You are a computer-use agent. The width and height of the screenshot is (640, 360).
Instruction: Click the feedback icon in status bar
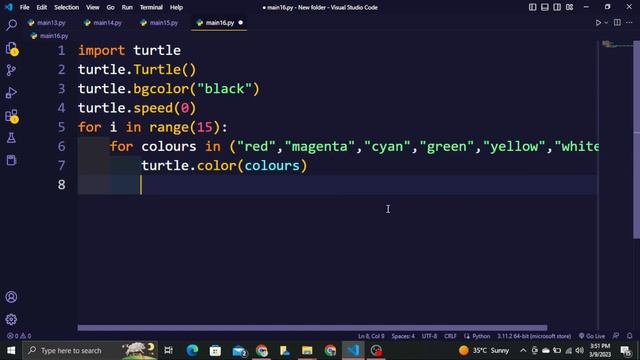(x=616, y=336)
